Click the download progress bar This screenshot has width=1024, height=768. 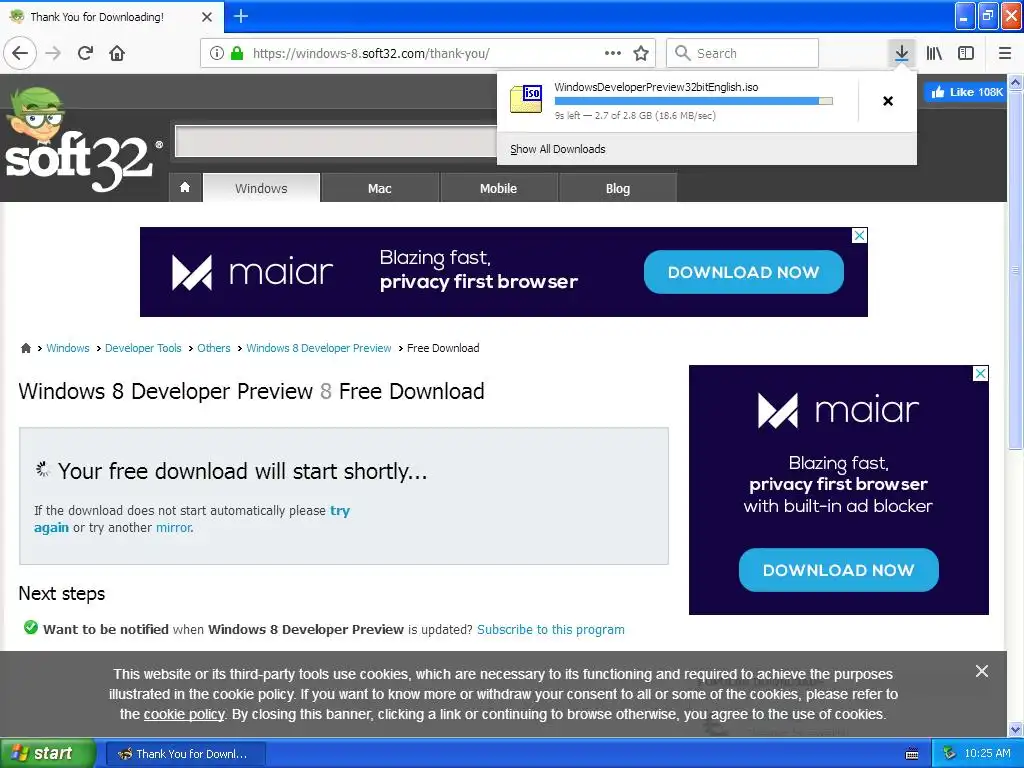(x=694, y=101)
